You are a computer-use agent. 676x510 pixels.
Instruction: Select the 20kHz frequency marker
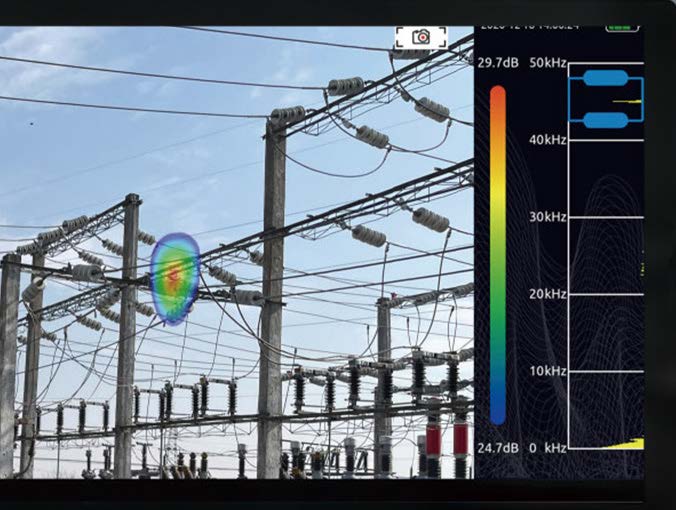click(x=548, y=294)
